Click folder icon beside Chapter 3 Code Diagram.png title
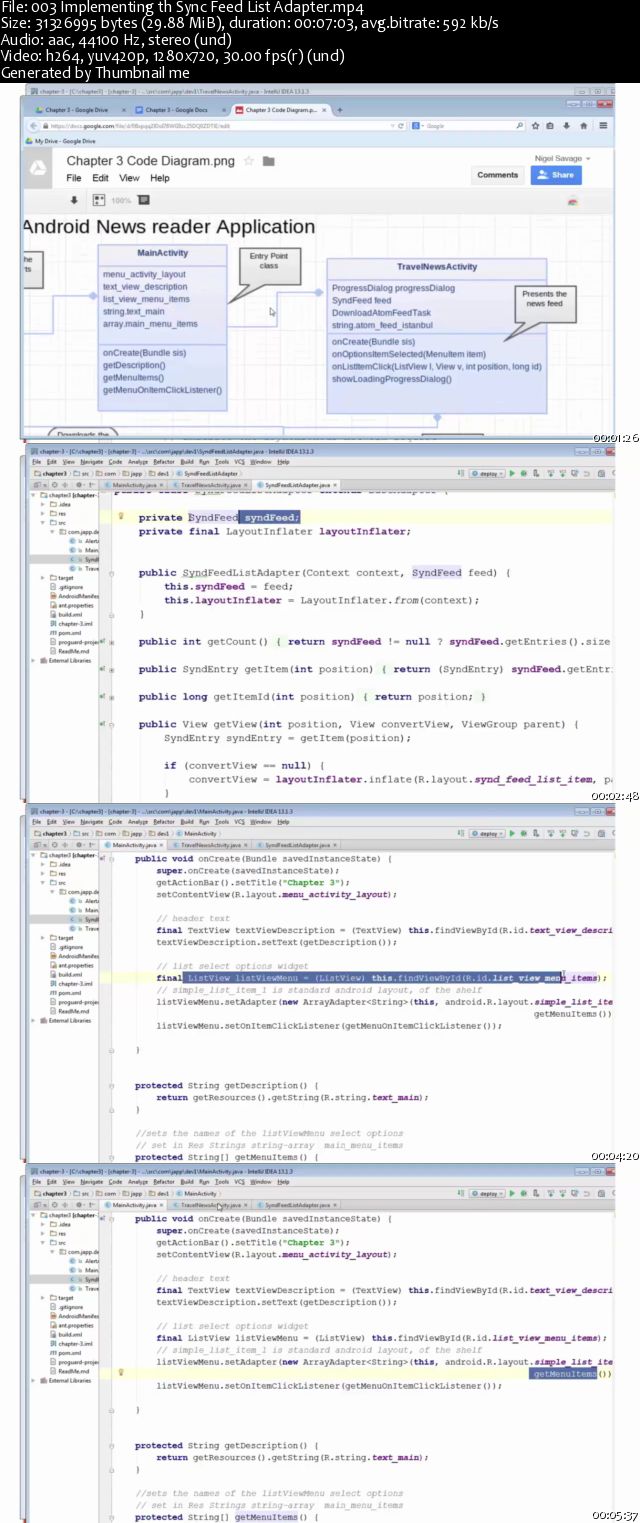Viewport: 640px width, 1523px height. 268,161
